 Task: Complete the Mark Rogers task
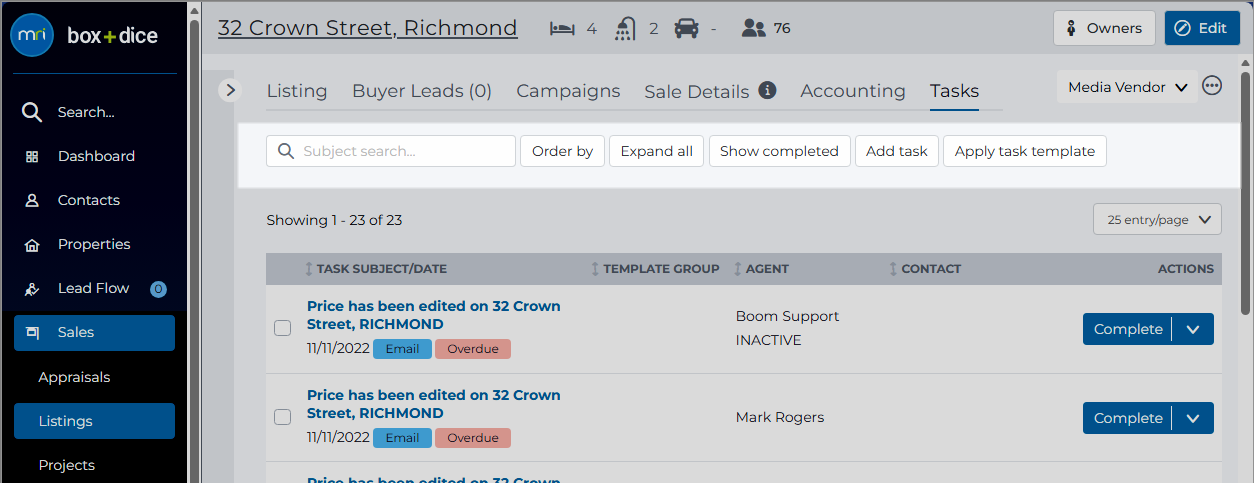tap(1128, 418)
